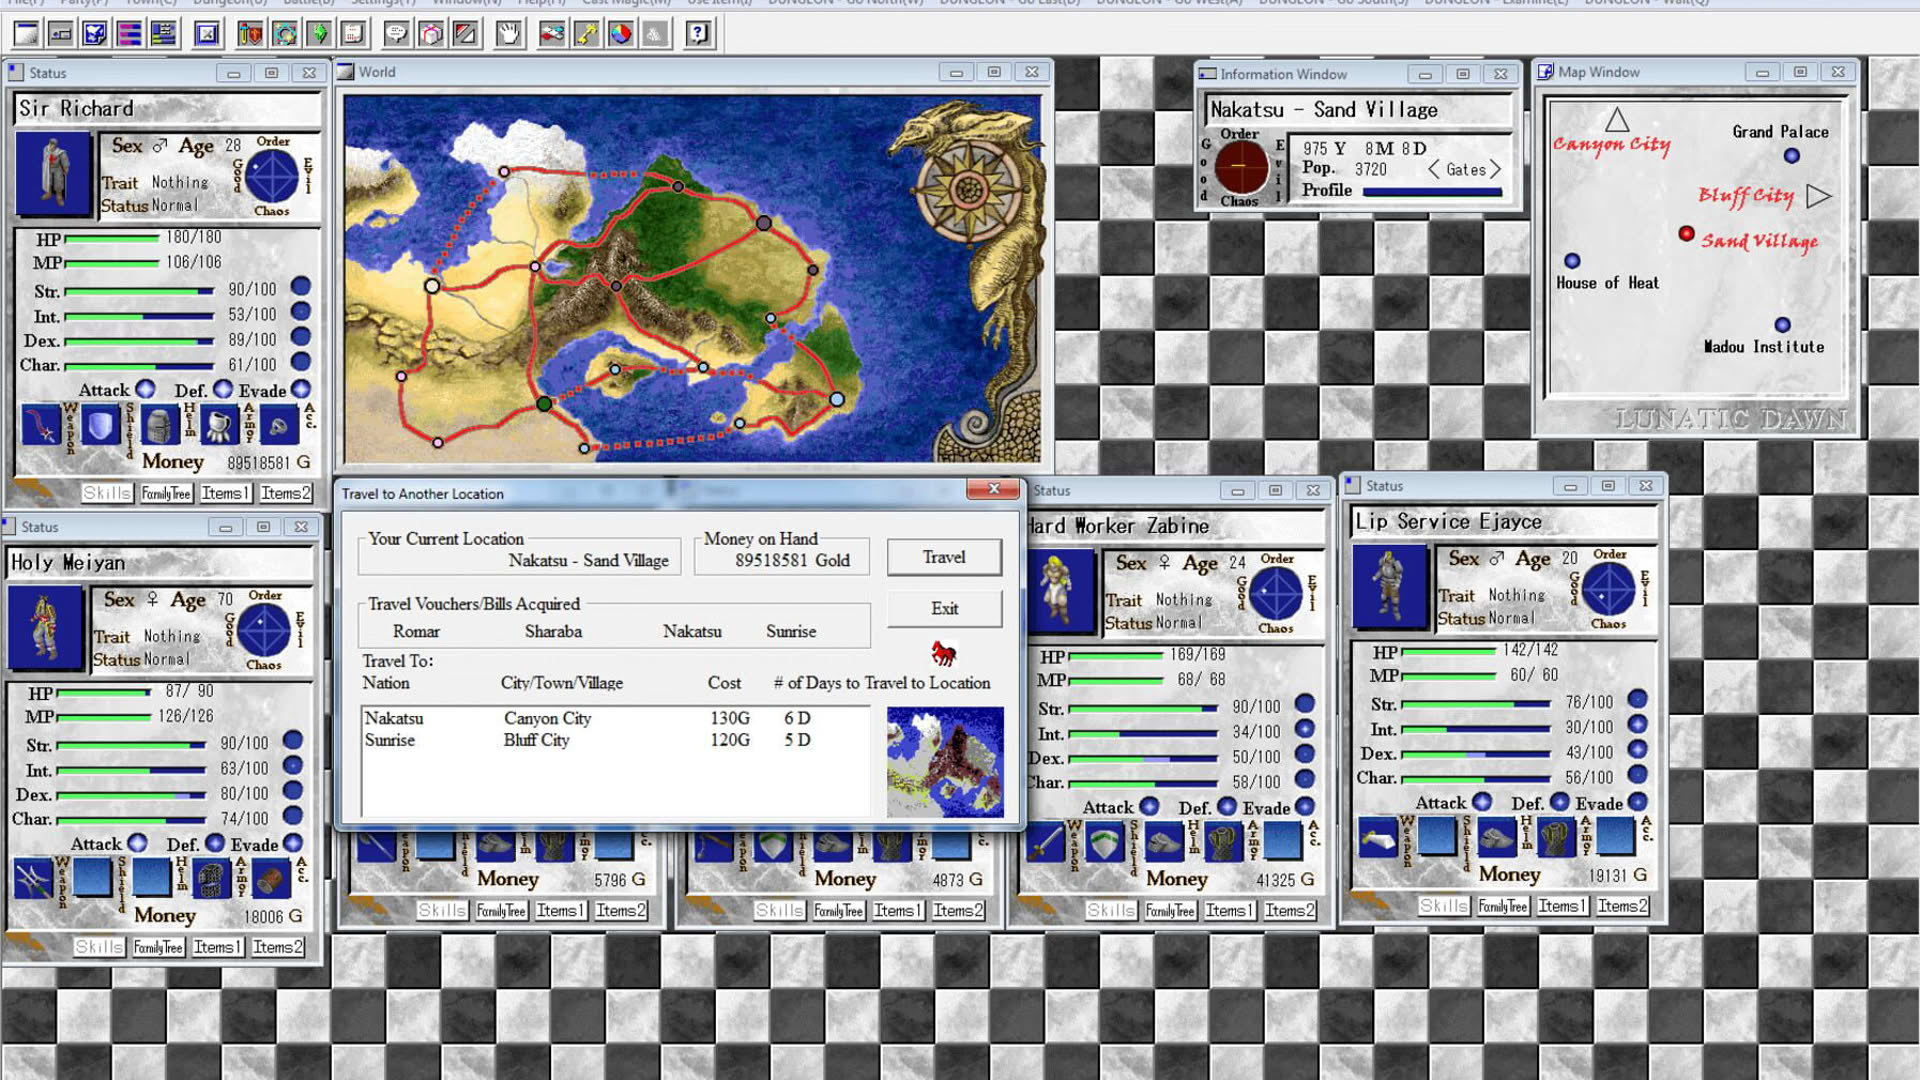Click the golden key toolbar icon
The image size is (1920, 1080).
coord(587,34)
